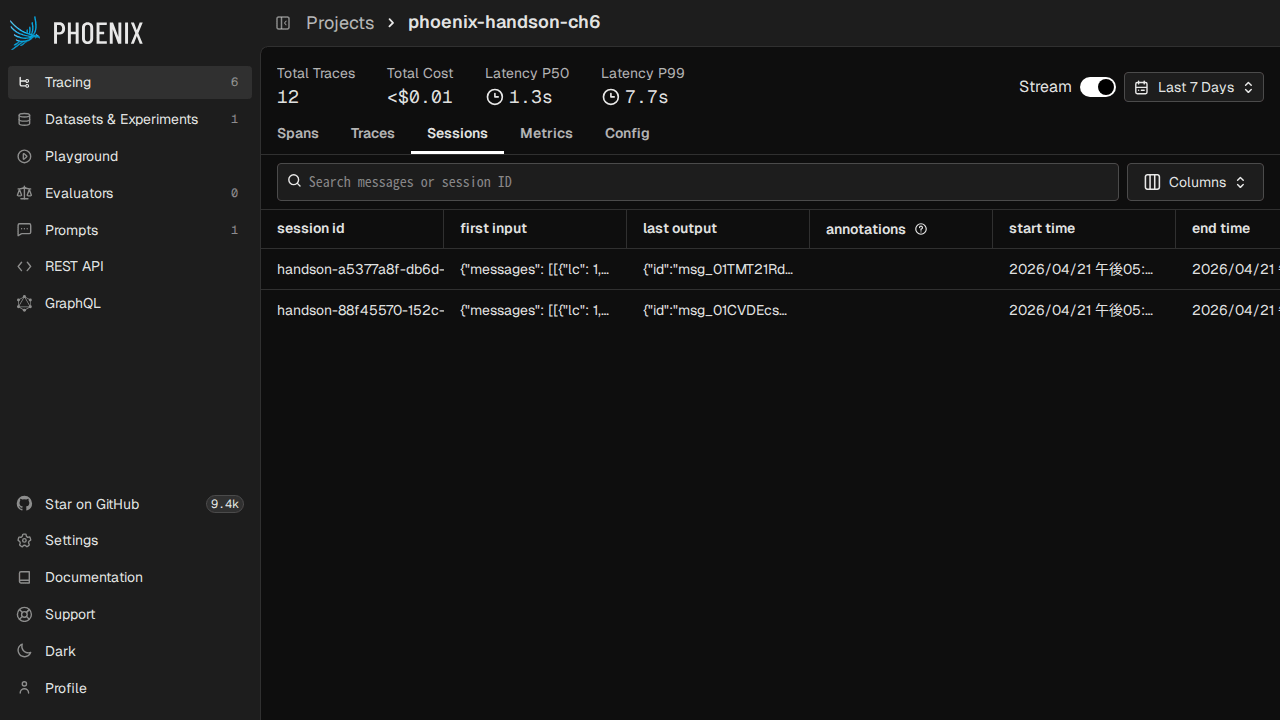Click the Projects breadcrumb link
Screen dimensions: 1280x720
[340, 23]
